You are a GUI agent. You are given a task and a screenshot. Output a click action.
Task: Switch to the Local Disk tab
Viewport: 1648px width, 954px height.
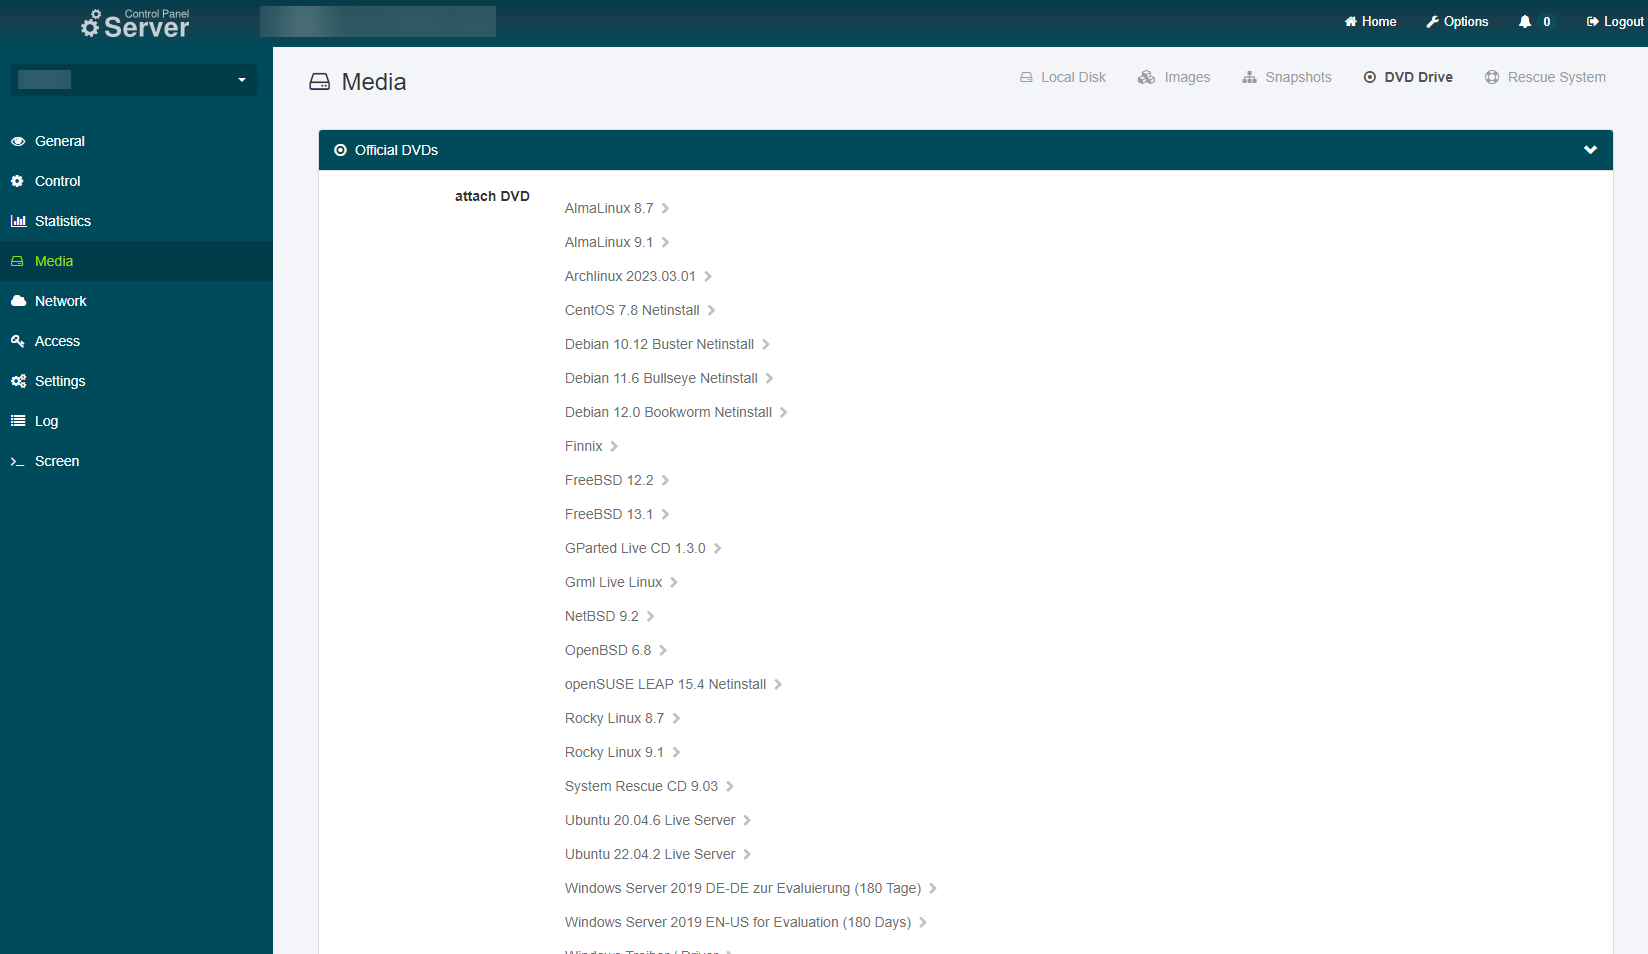click(1063, 77)
